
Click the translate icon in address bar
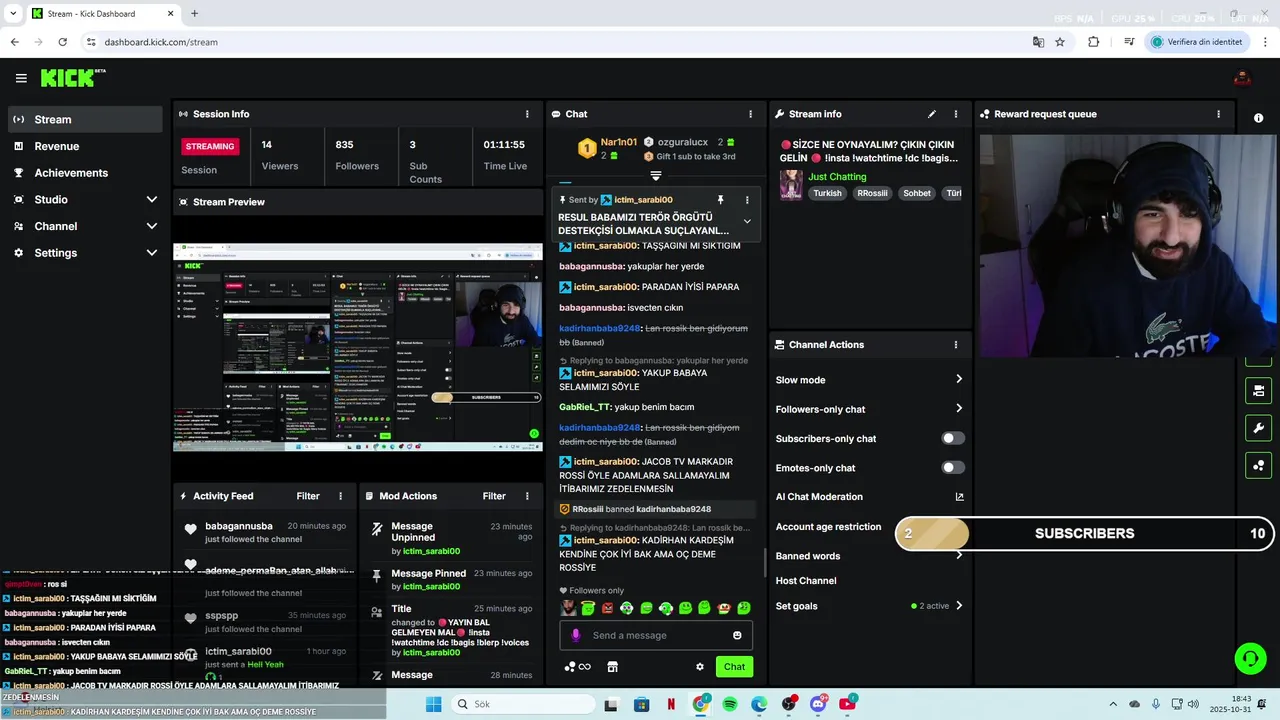coord(1038,42)
